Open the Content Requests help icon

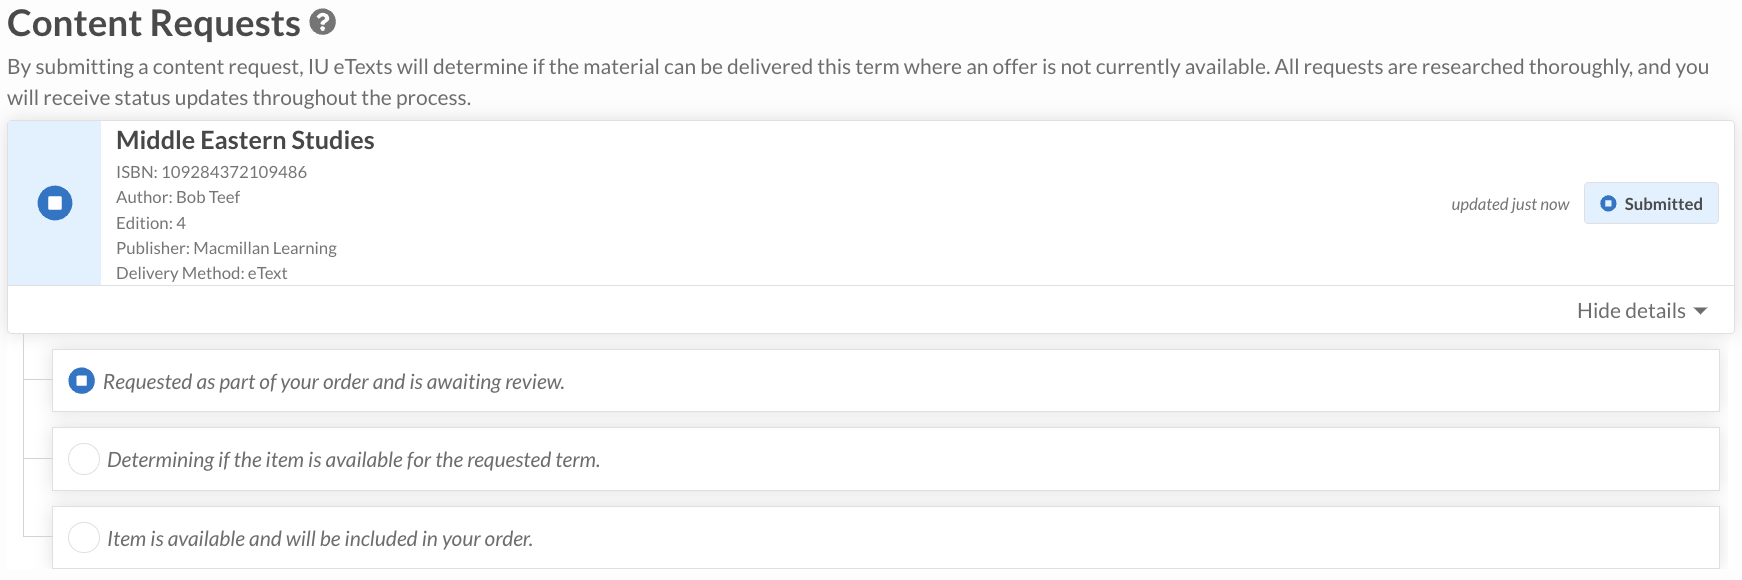point(322,21)
